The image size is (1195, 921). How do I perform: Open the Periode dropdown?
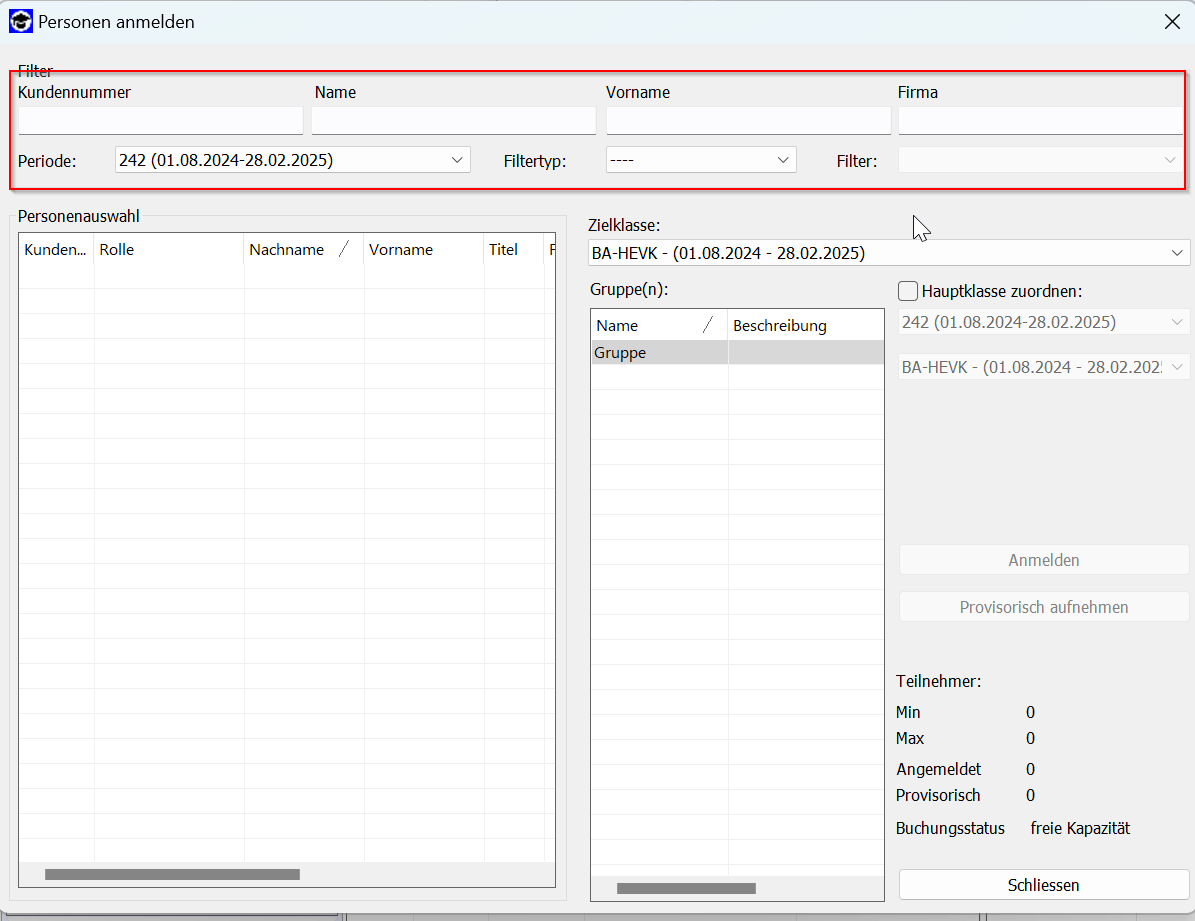point(292,160)
